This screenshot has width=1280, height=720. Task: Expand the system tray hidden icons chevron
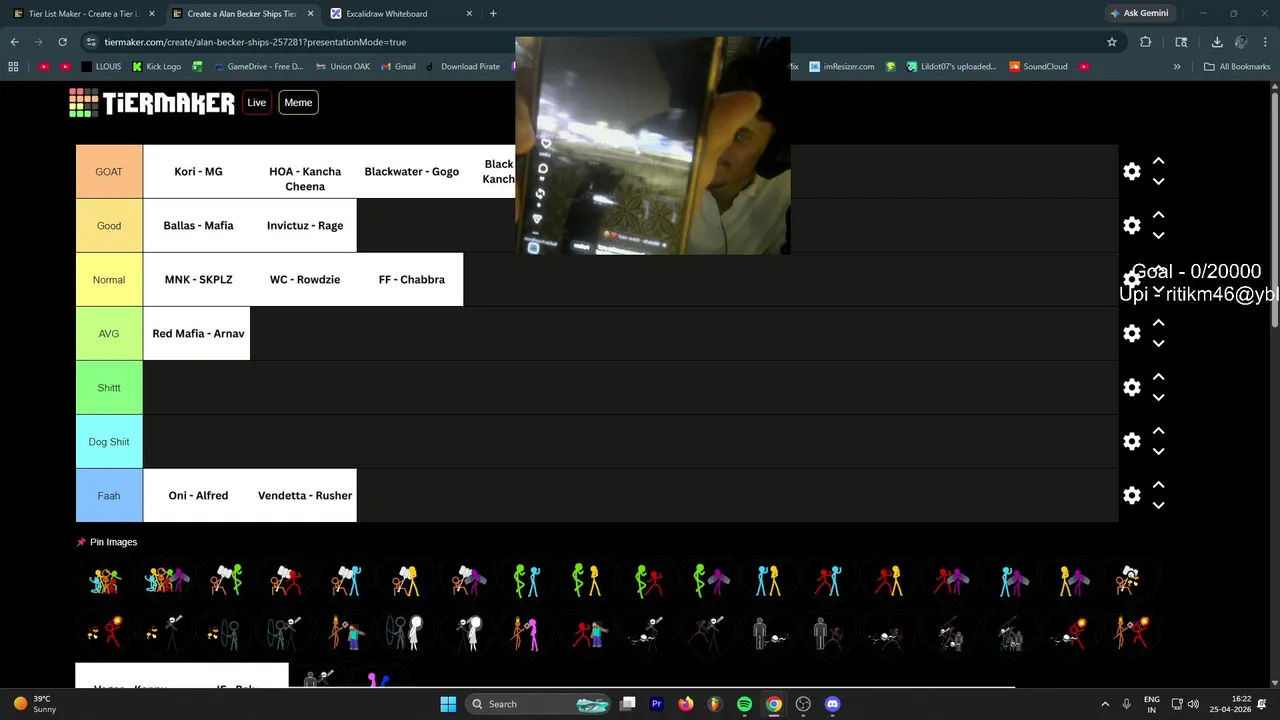1105,704
